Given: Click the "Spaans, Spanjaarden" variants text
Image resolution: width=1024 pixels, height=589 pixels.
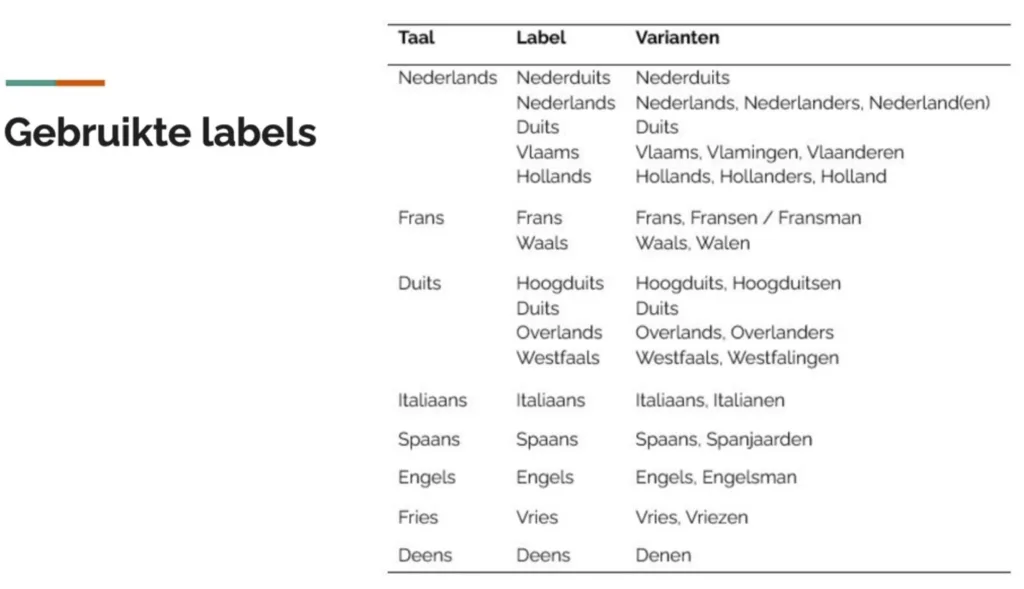Looking at the screenshot, I should (724, 440).
